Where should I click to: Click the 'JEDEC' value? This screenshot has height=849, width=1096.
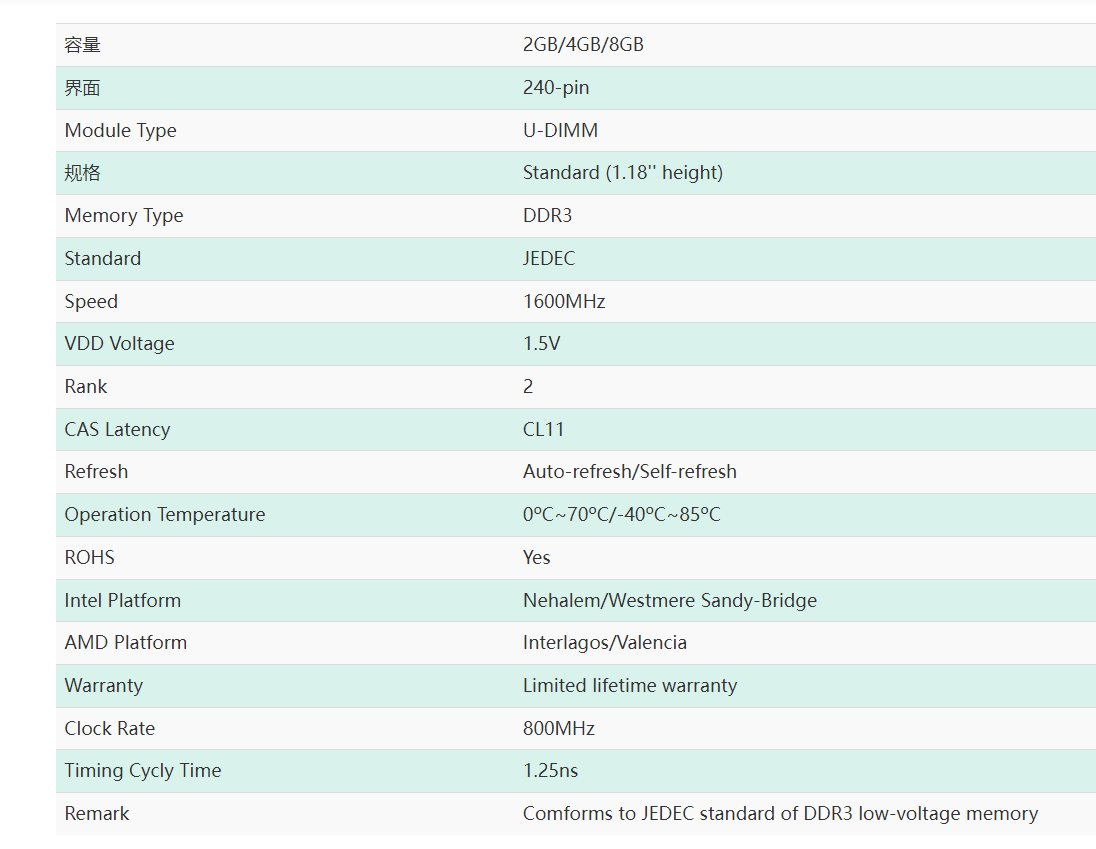549,259
